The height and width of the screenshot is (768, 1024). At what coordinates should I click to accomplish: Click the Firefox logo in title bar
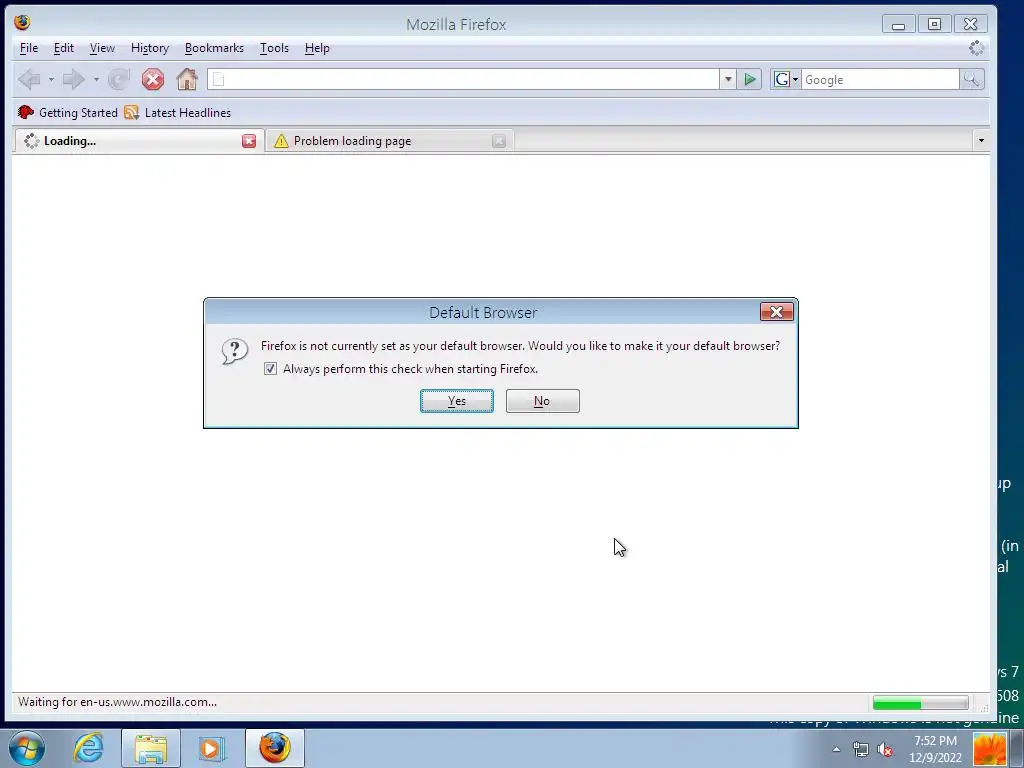[x=23, y=23]
